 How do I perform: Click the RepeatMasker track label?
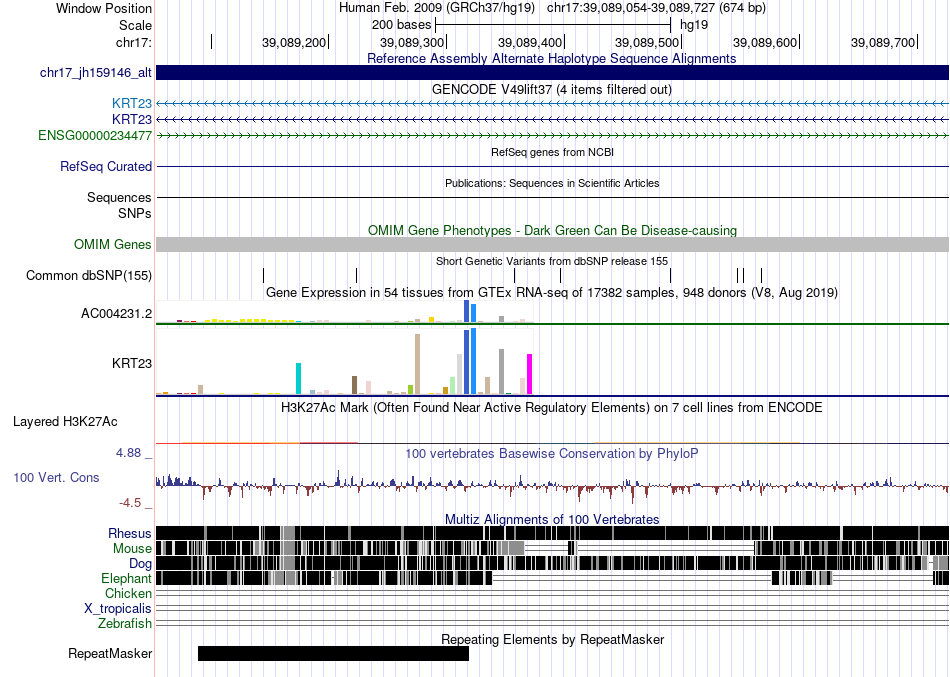click(x=110, y=654)
